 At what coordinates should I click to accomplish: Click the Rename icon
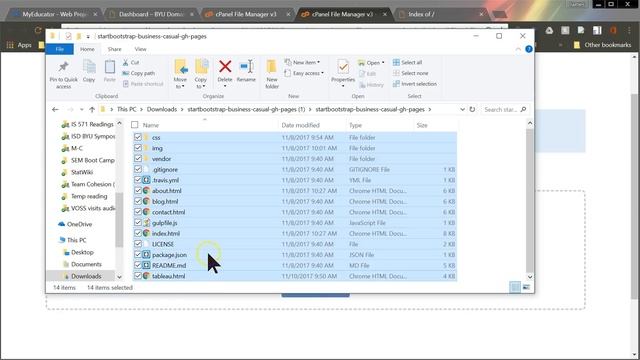point(247,66)
